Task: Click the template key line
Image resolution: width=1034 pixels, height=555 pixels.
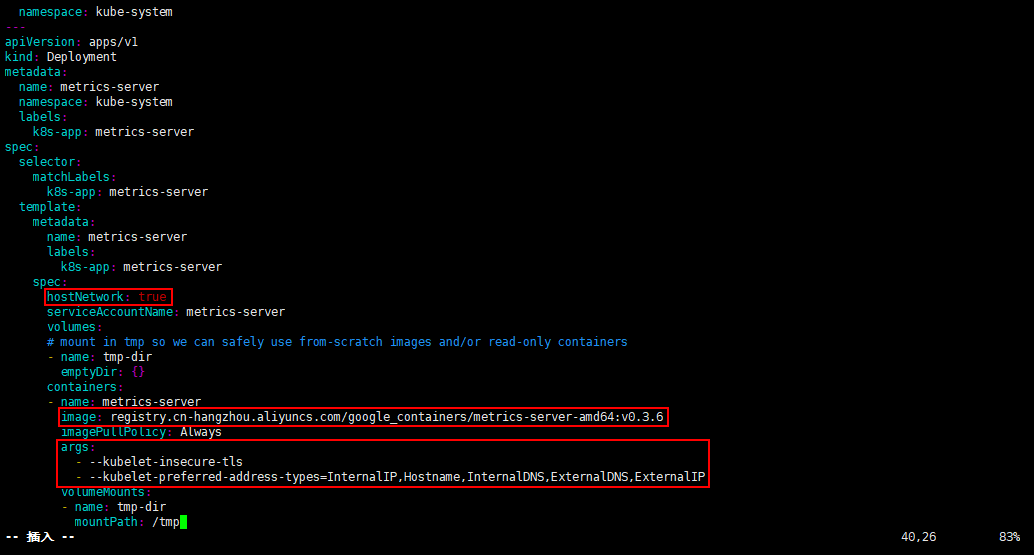Action: coord(50,207)
